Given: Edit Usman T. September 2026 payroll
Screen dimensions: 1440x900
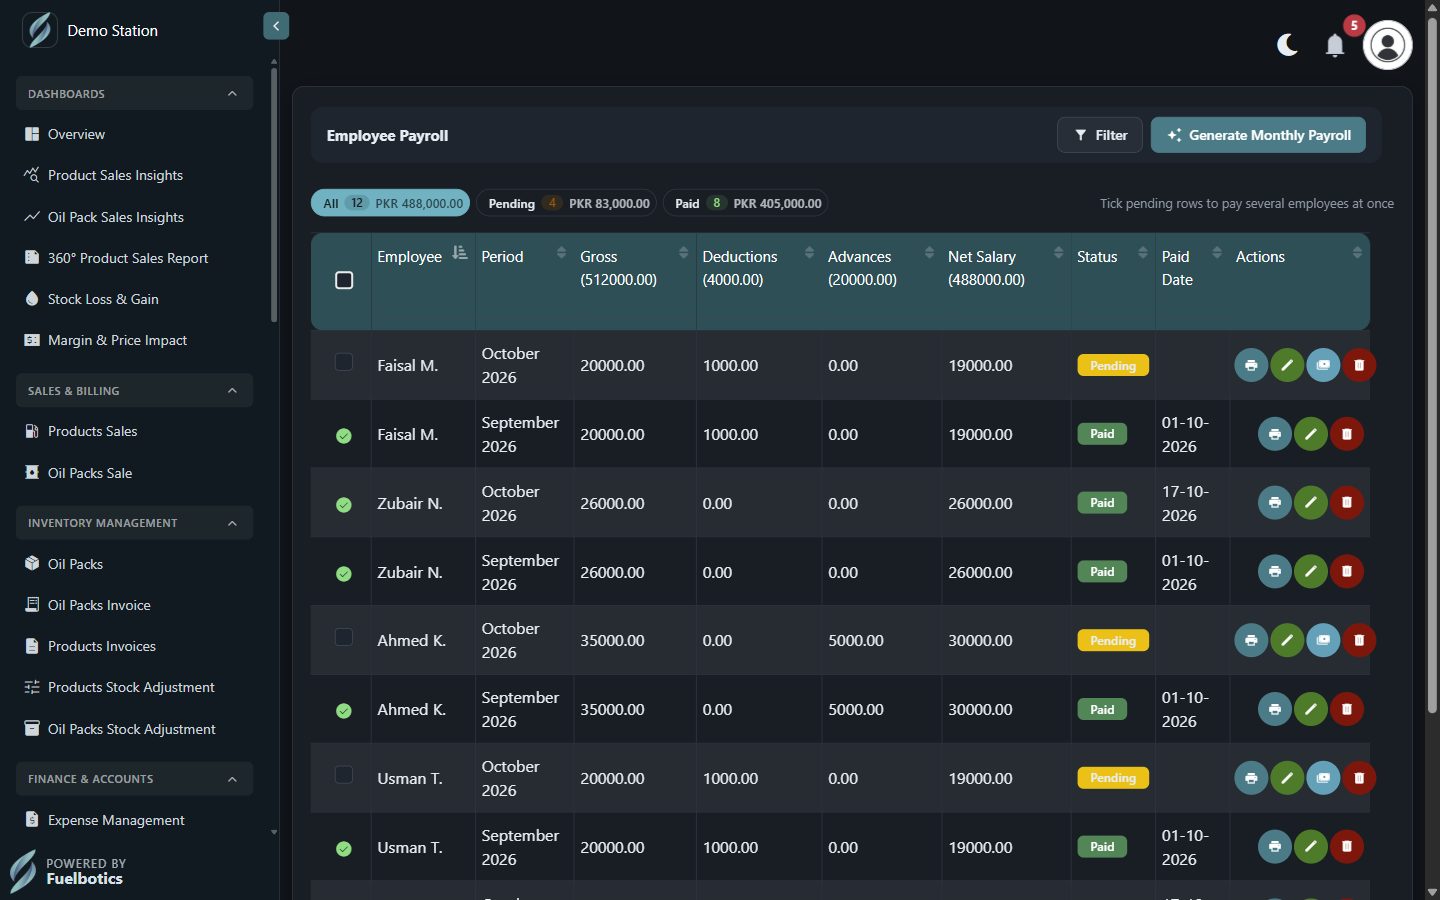Looking at the screenshot, I should pyautogui.click(x=1311, y=847).
